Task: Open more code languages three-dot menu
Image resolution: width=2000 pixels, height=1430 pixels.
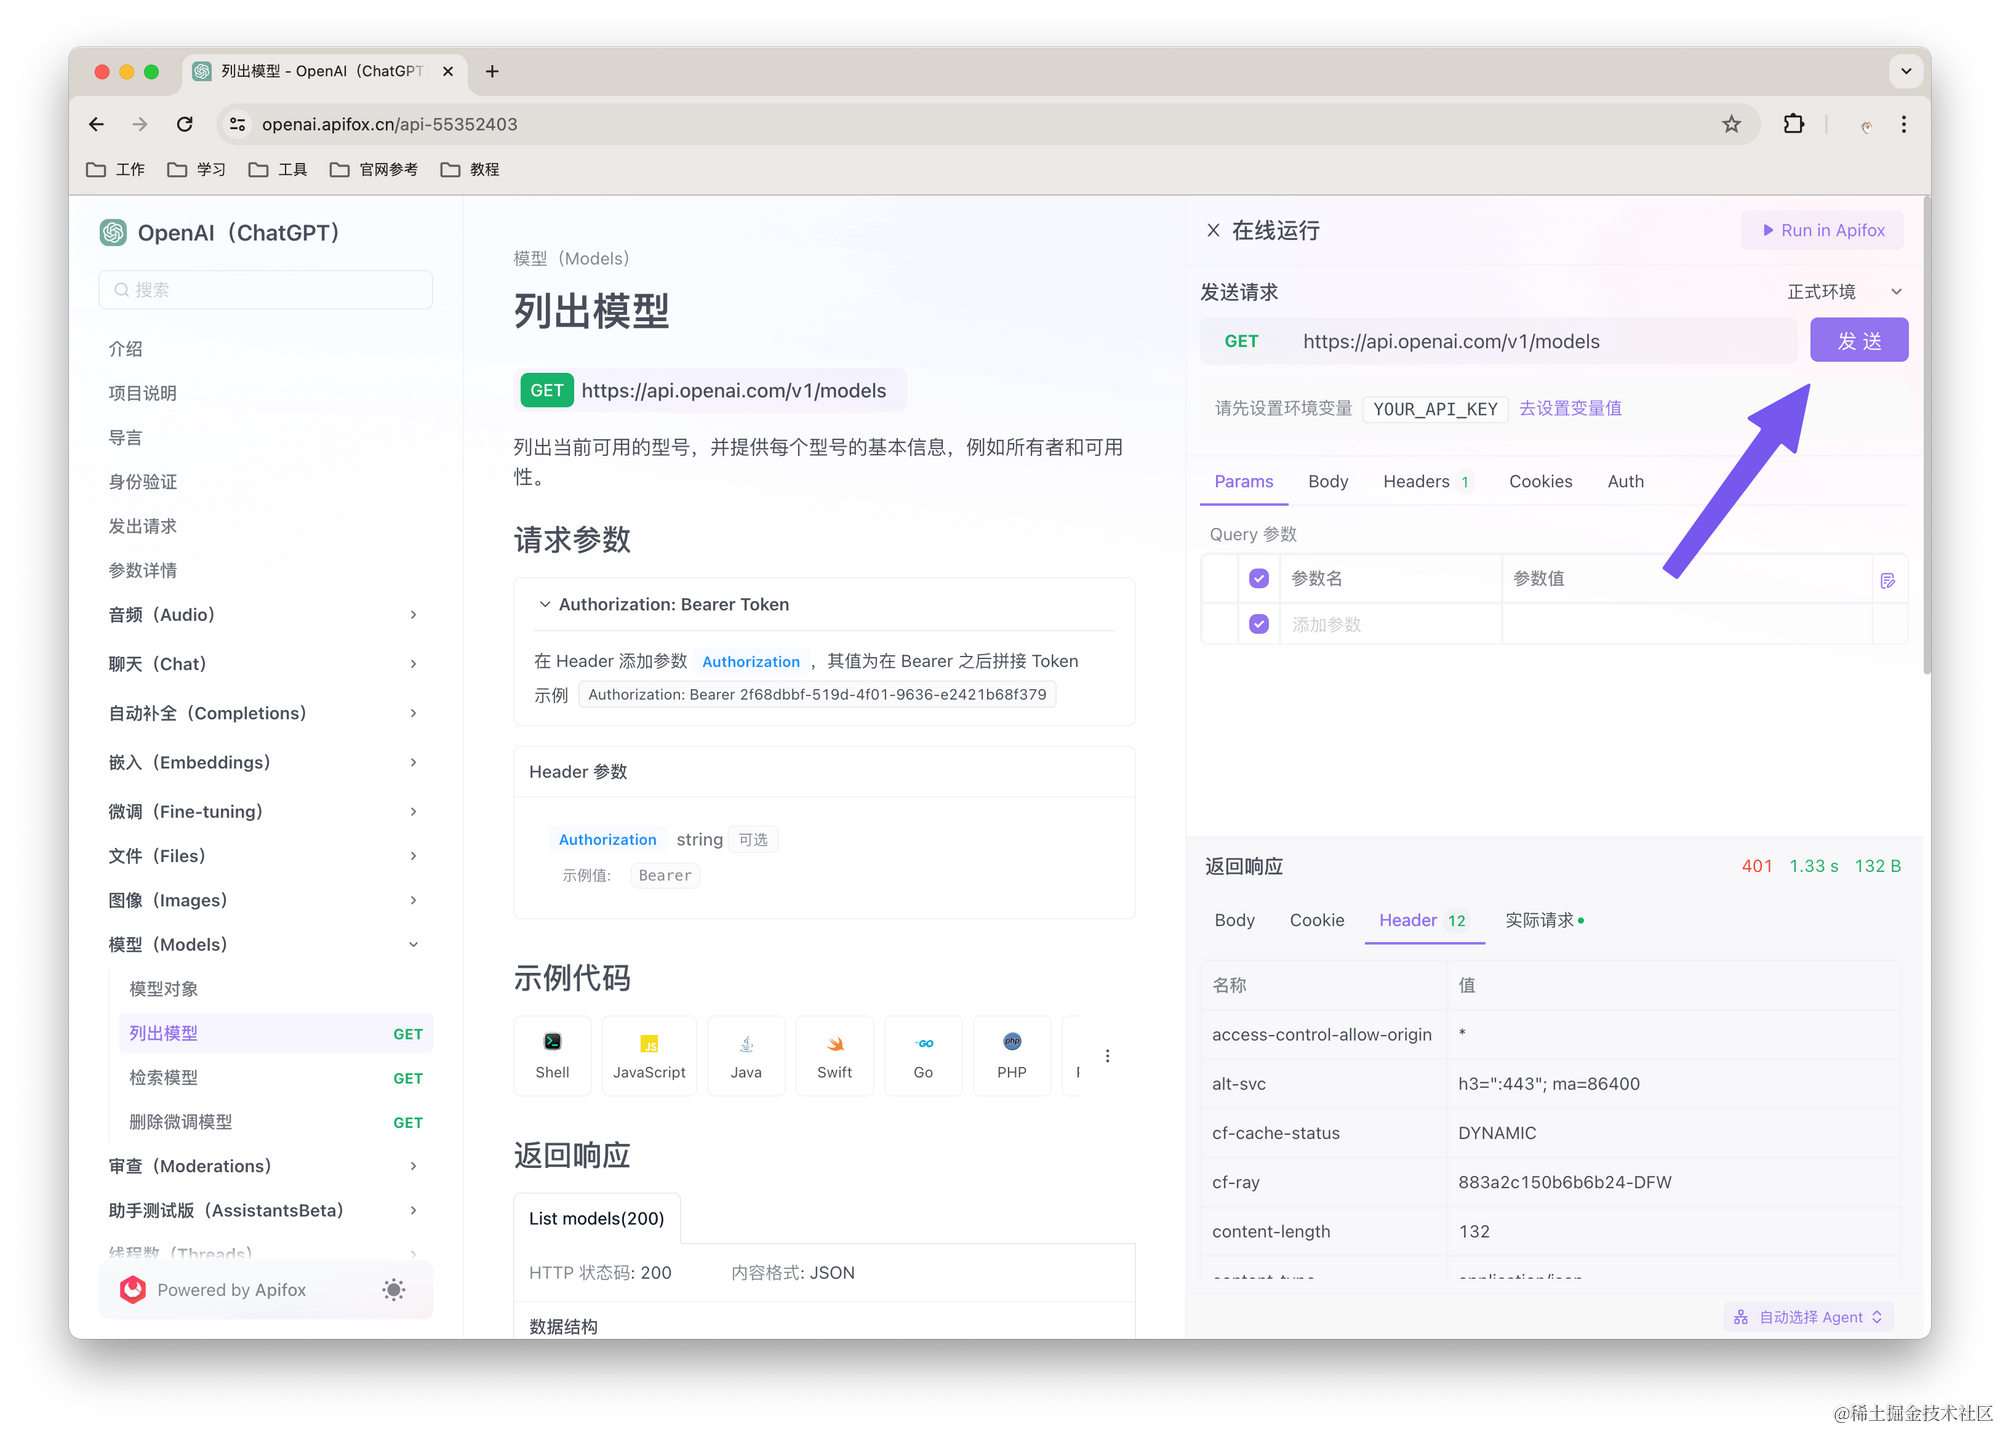Action: point(1107,1056)
